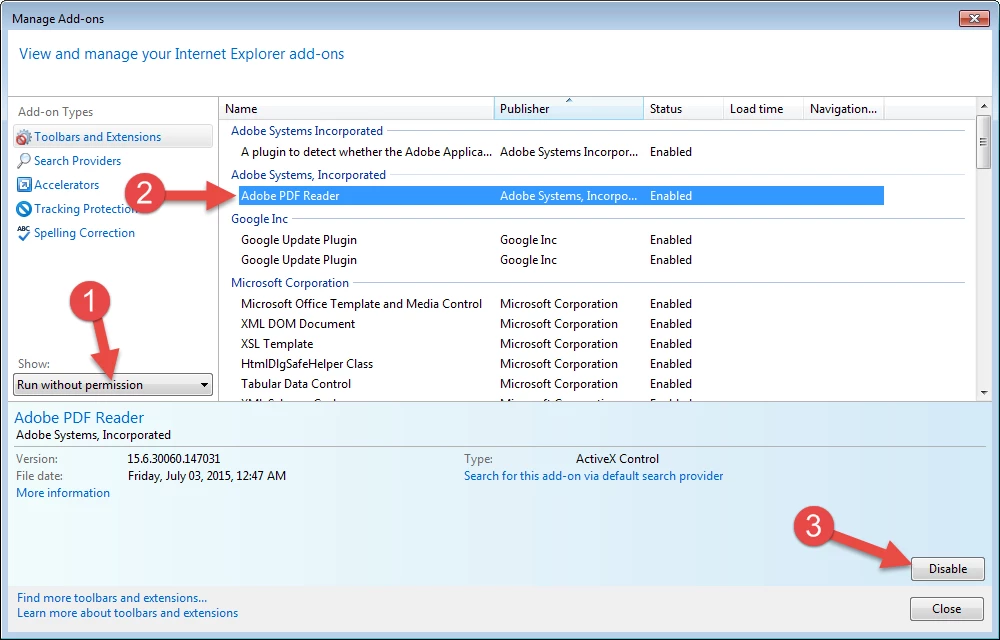Open the More information link
Viewport: 1000px width, 640px height.
click(x=62, y=493)
